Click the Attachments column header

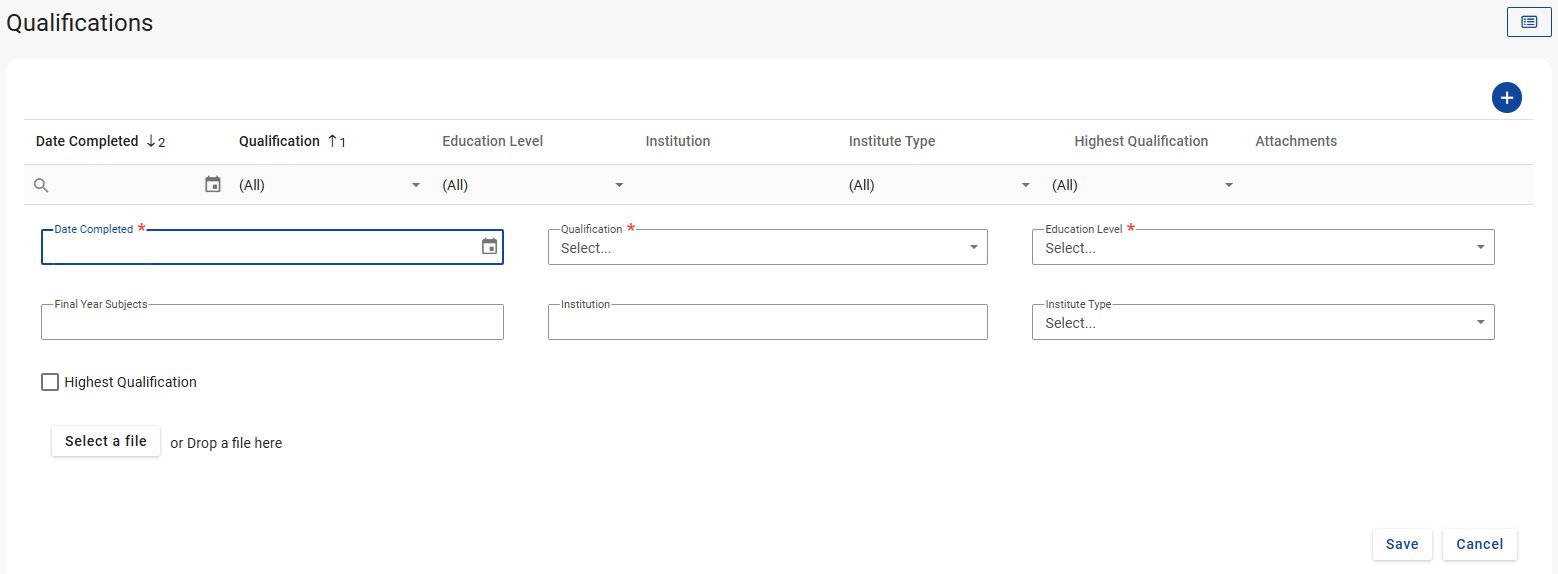click(x=1295, y=142)
